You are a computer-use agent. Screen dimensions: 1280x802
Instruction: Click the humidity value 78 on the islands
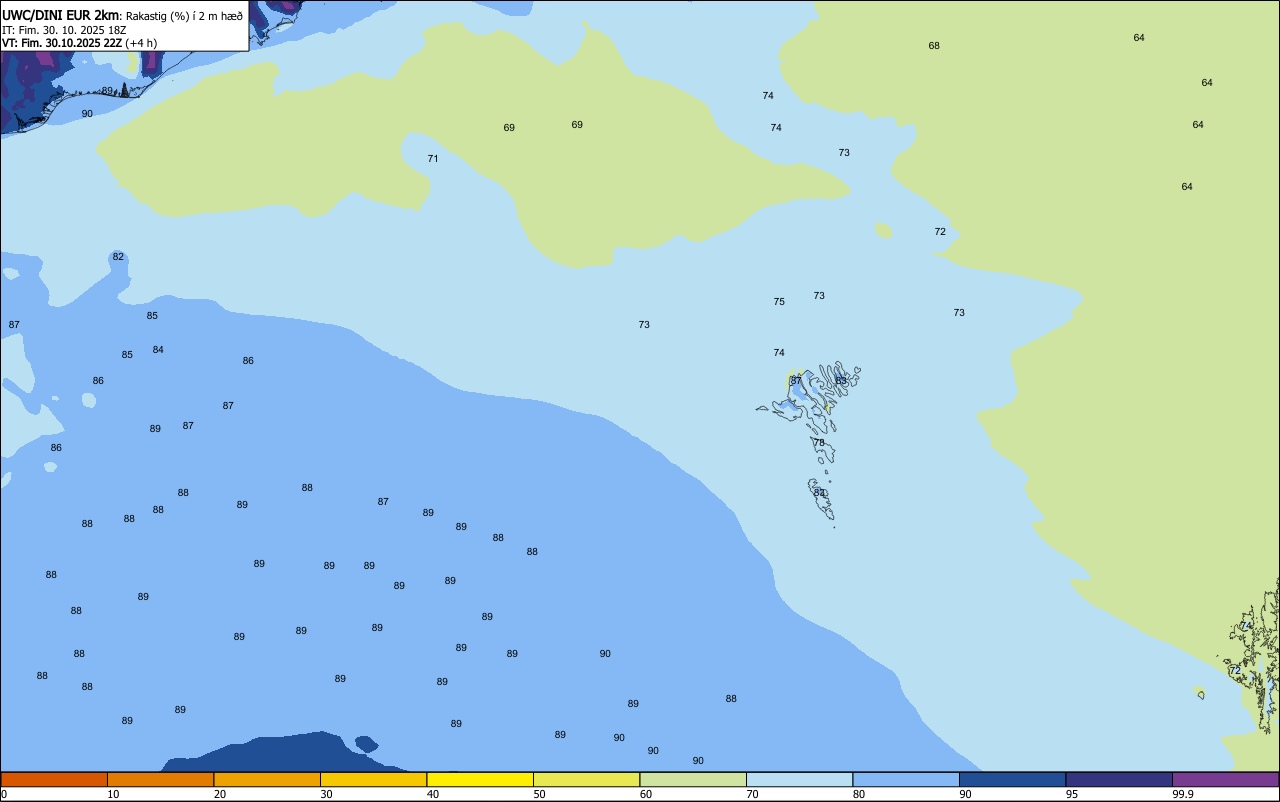pyautogui.click(x=819, y=443)
